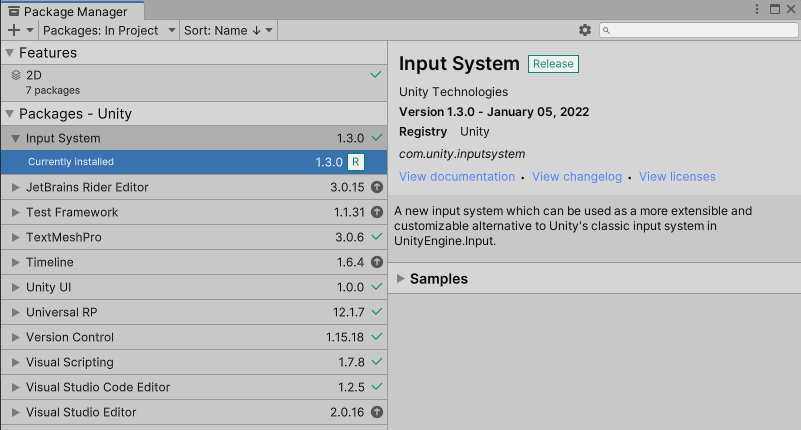Select Unity UI package name
The image size is (801, 430).
click(x=49, y=288)
